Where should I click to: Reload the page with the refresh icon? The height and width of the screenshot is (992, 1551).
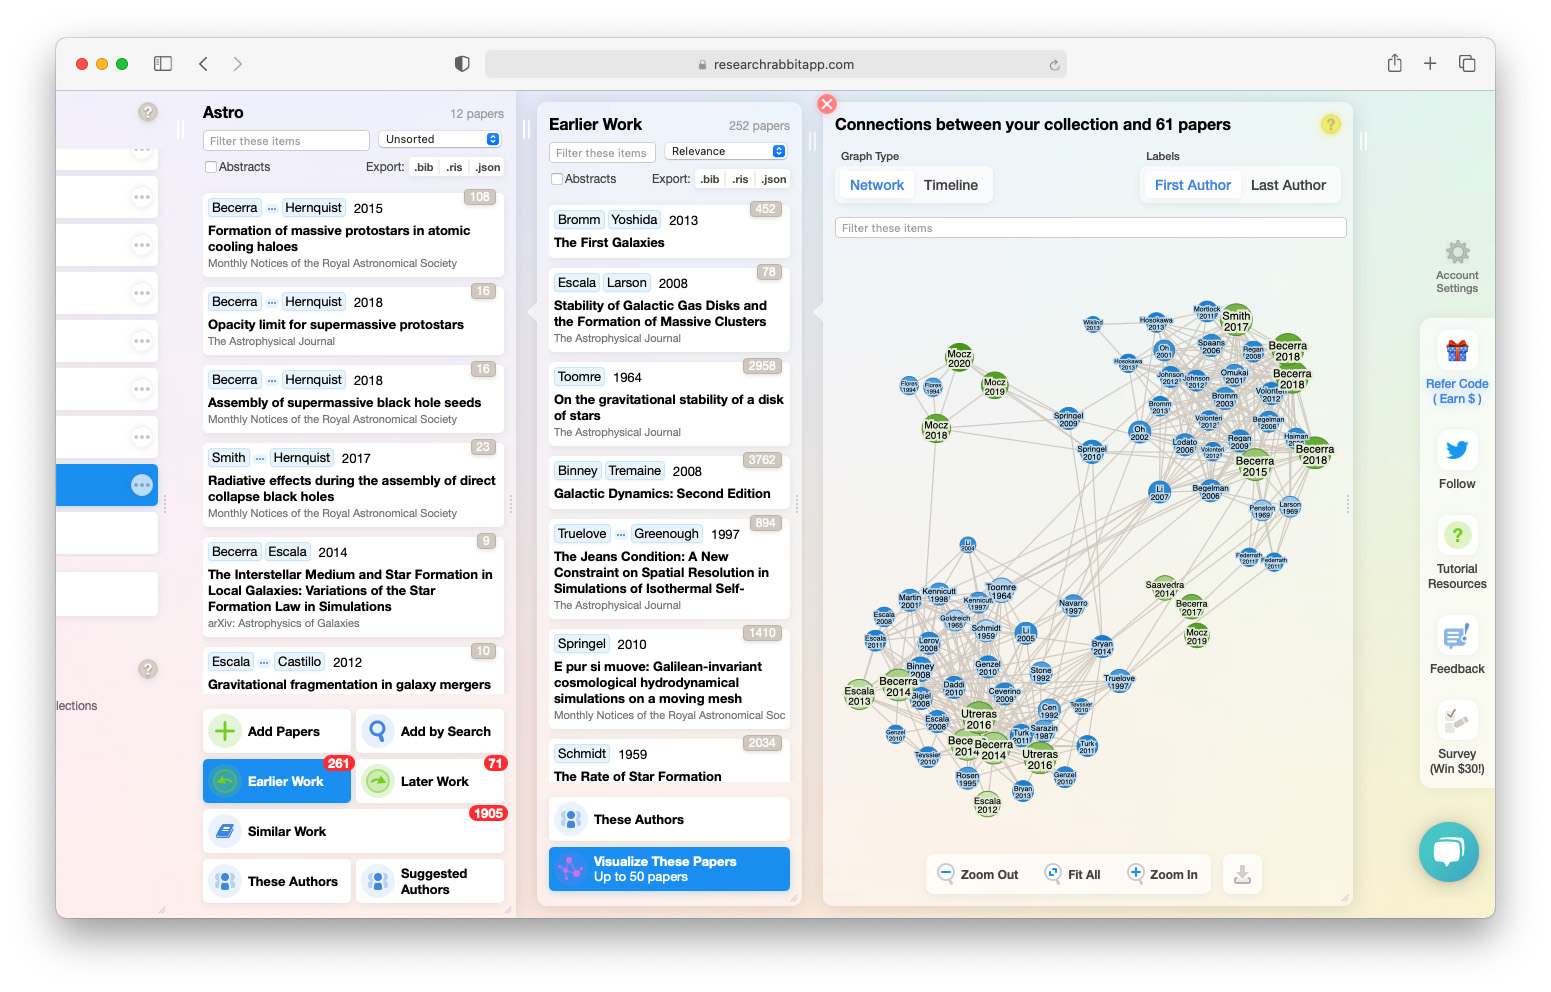click(1054, 65)
